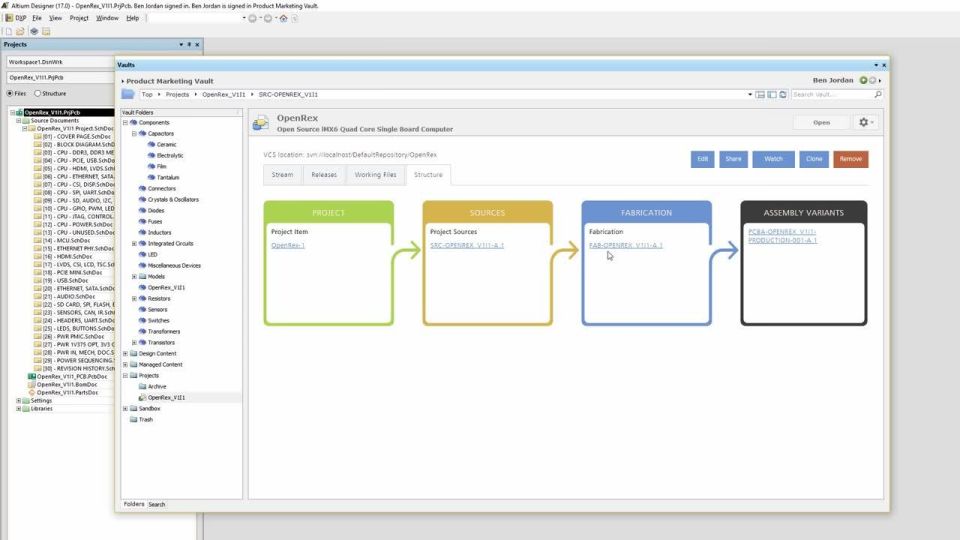The width and height of the screenshot is (960, 540).
Task: Click the Watch button
Action: click(x=773, y=159)
